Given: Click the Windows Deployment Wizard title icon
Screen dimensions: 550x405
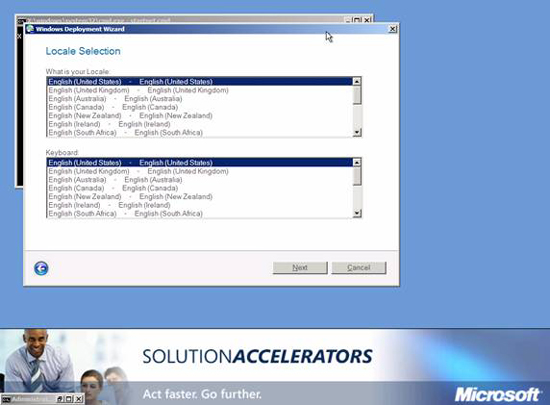Looking at the screenshot, I should point(30,29).
